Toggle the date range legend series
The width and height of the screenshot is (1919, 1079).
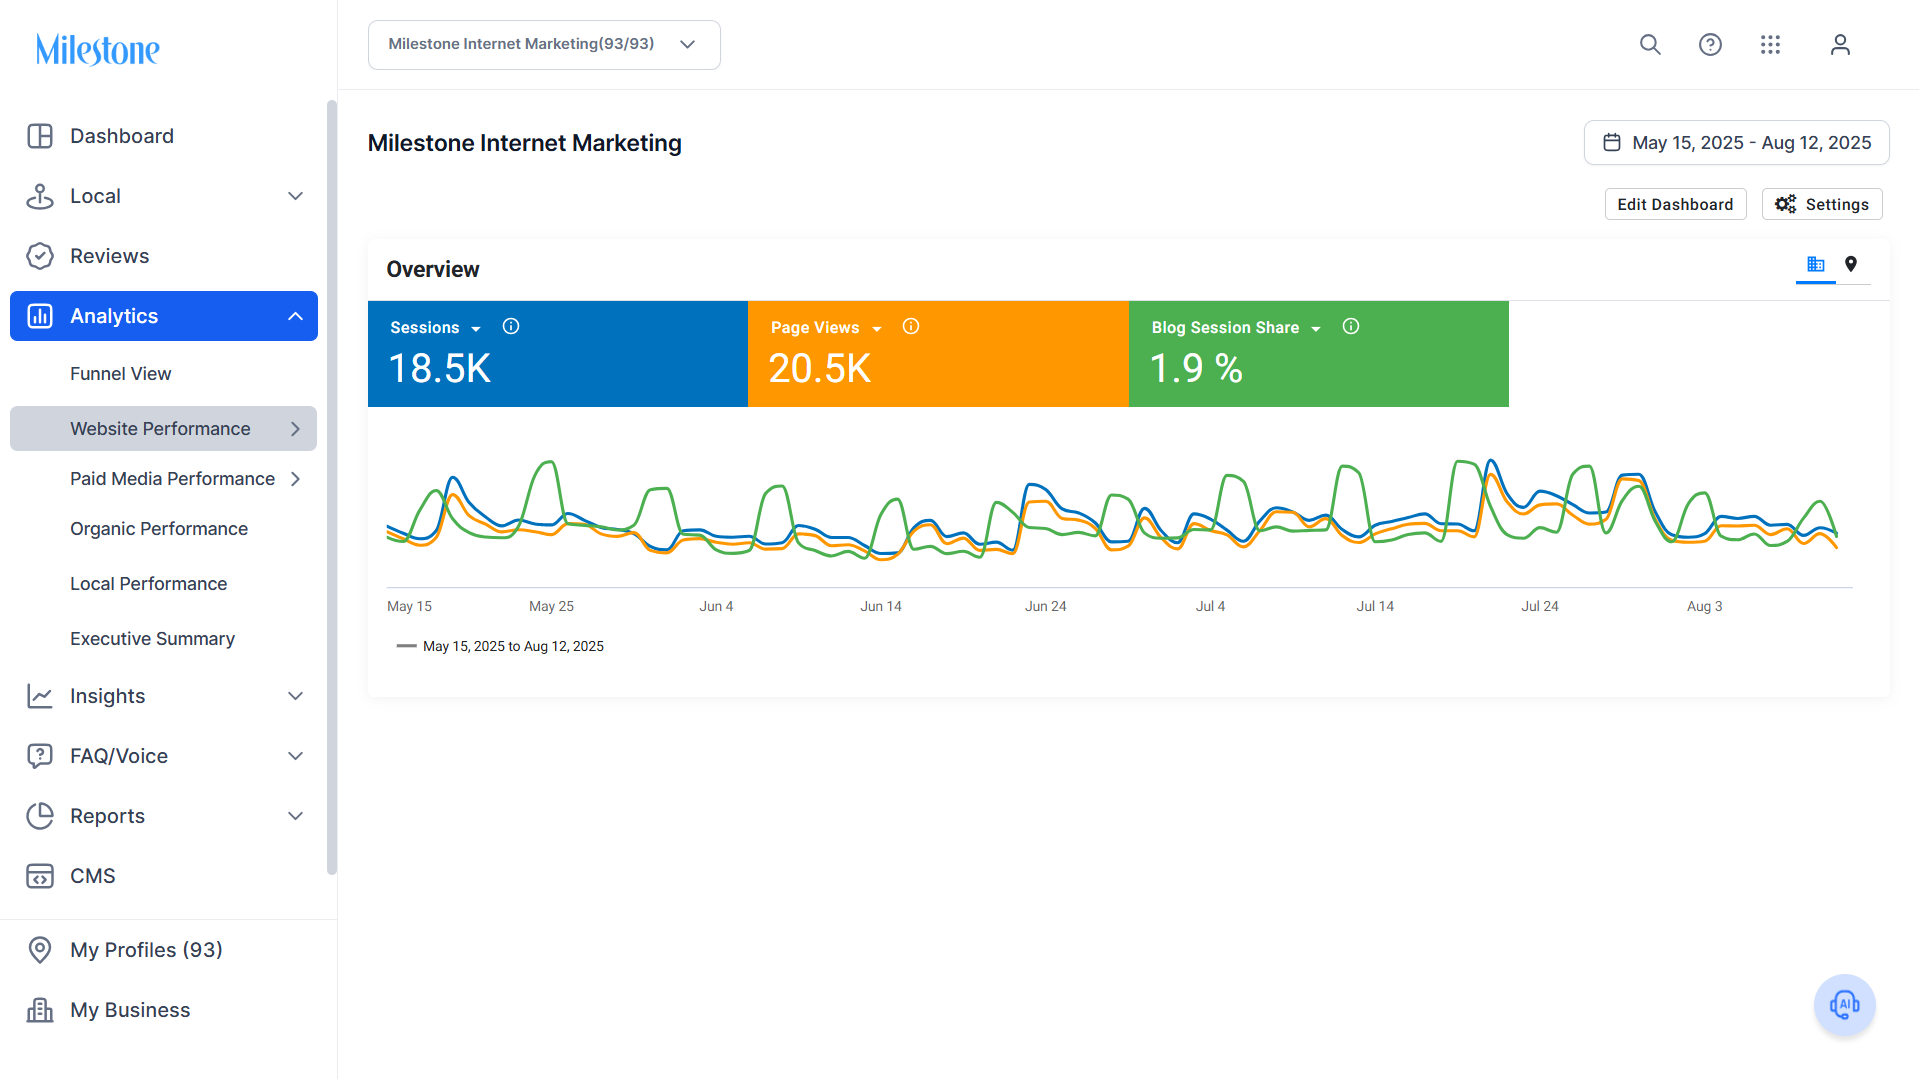[500, 647]
